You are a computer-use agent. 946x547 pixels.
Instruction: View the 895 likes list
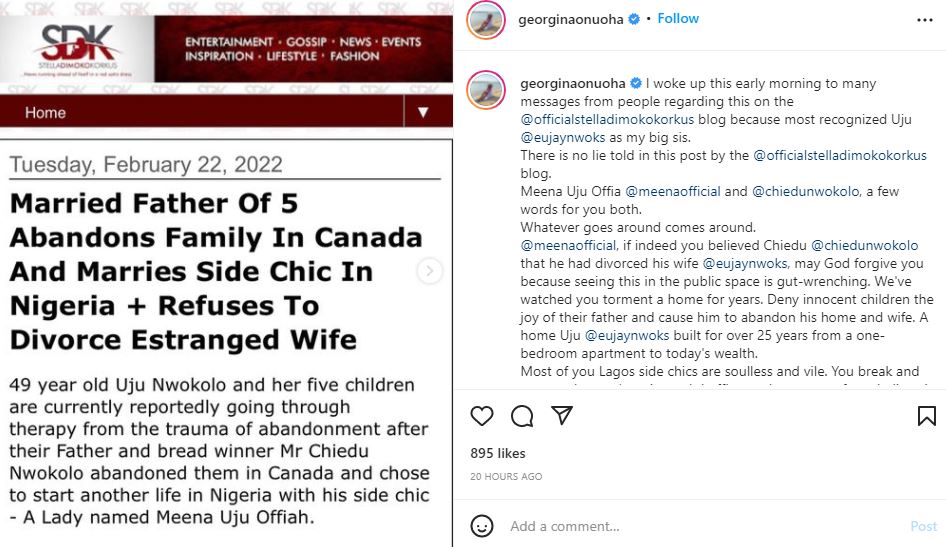(497, 453)
